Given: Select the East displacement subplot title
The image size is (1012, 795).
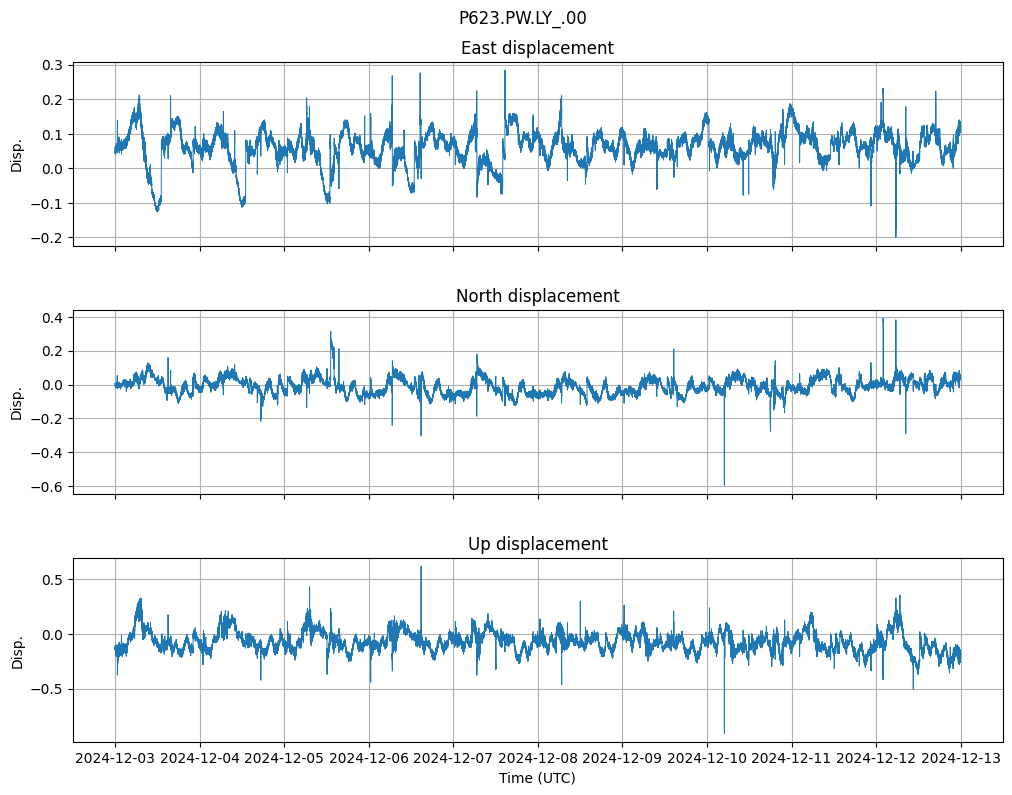Looking at the screenshot, I should [537, 48].
